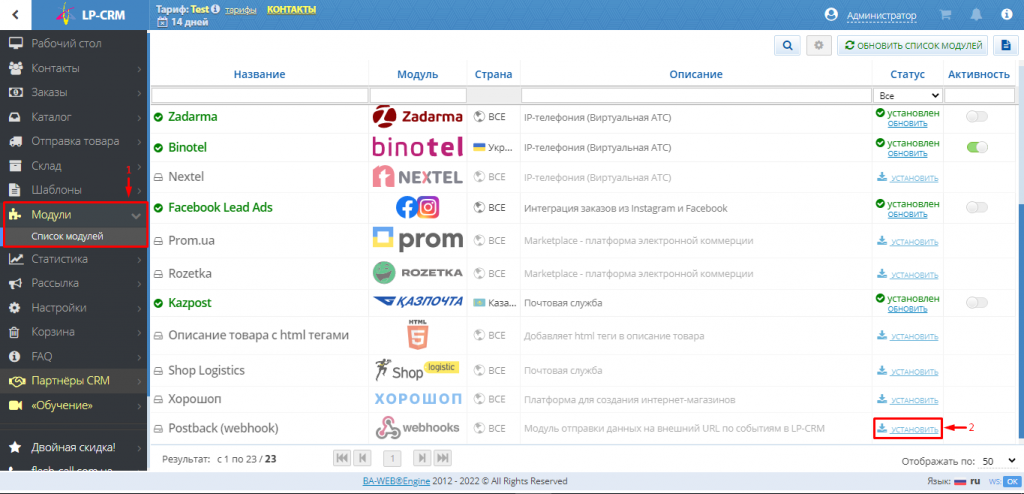Viewport: 1024px width, 494px height.
Task: Open the magnifier search button in toolbar
Action: pos(788,46)
